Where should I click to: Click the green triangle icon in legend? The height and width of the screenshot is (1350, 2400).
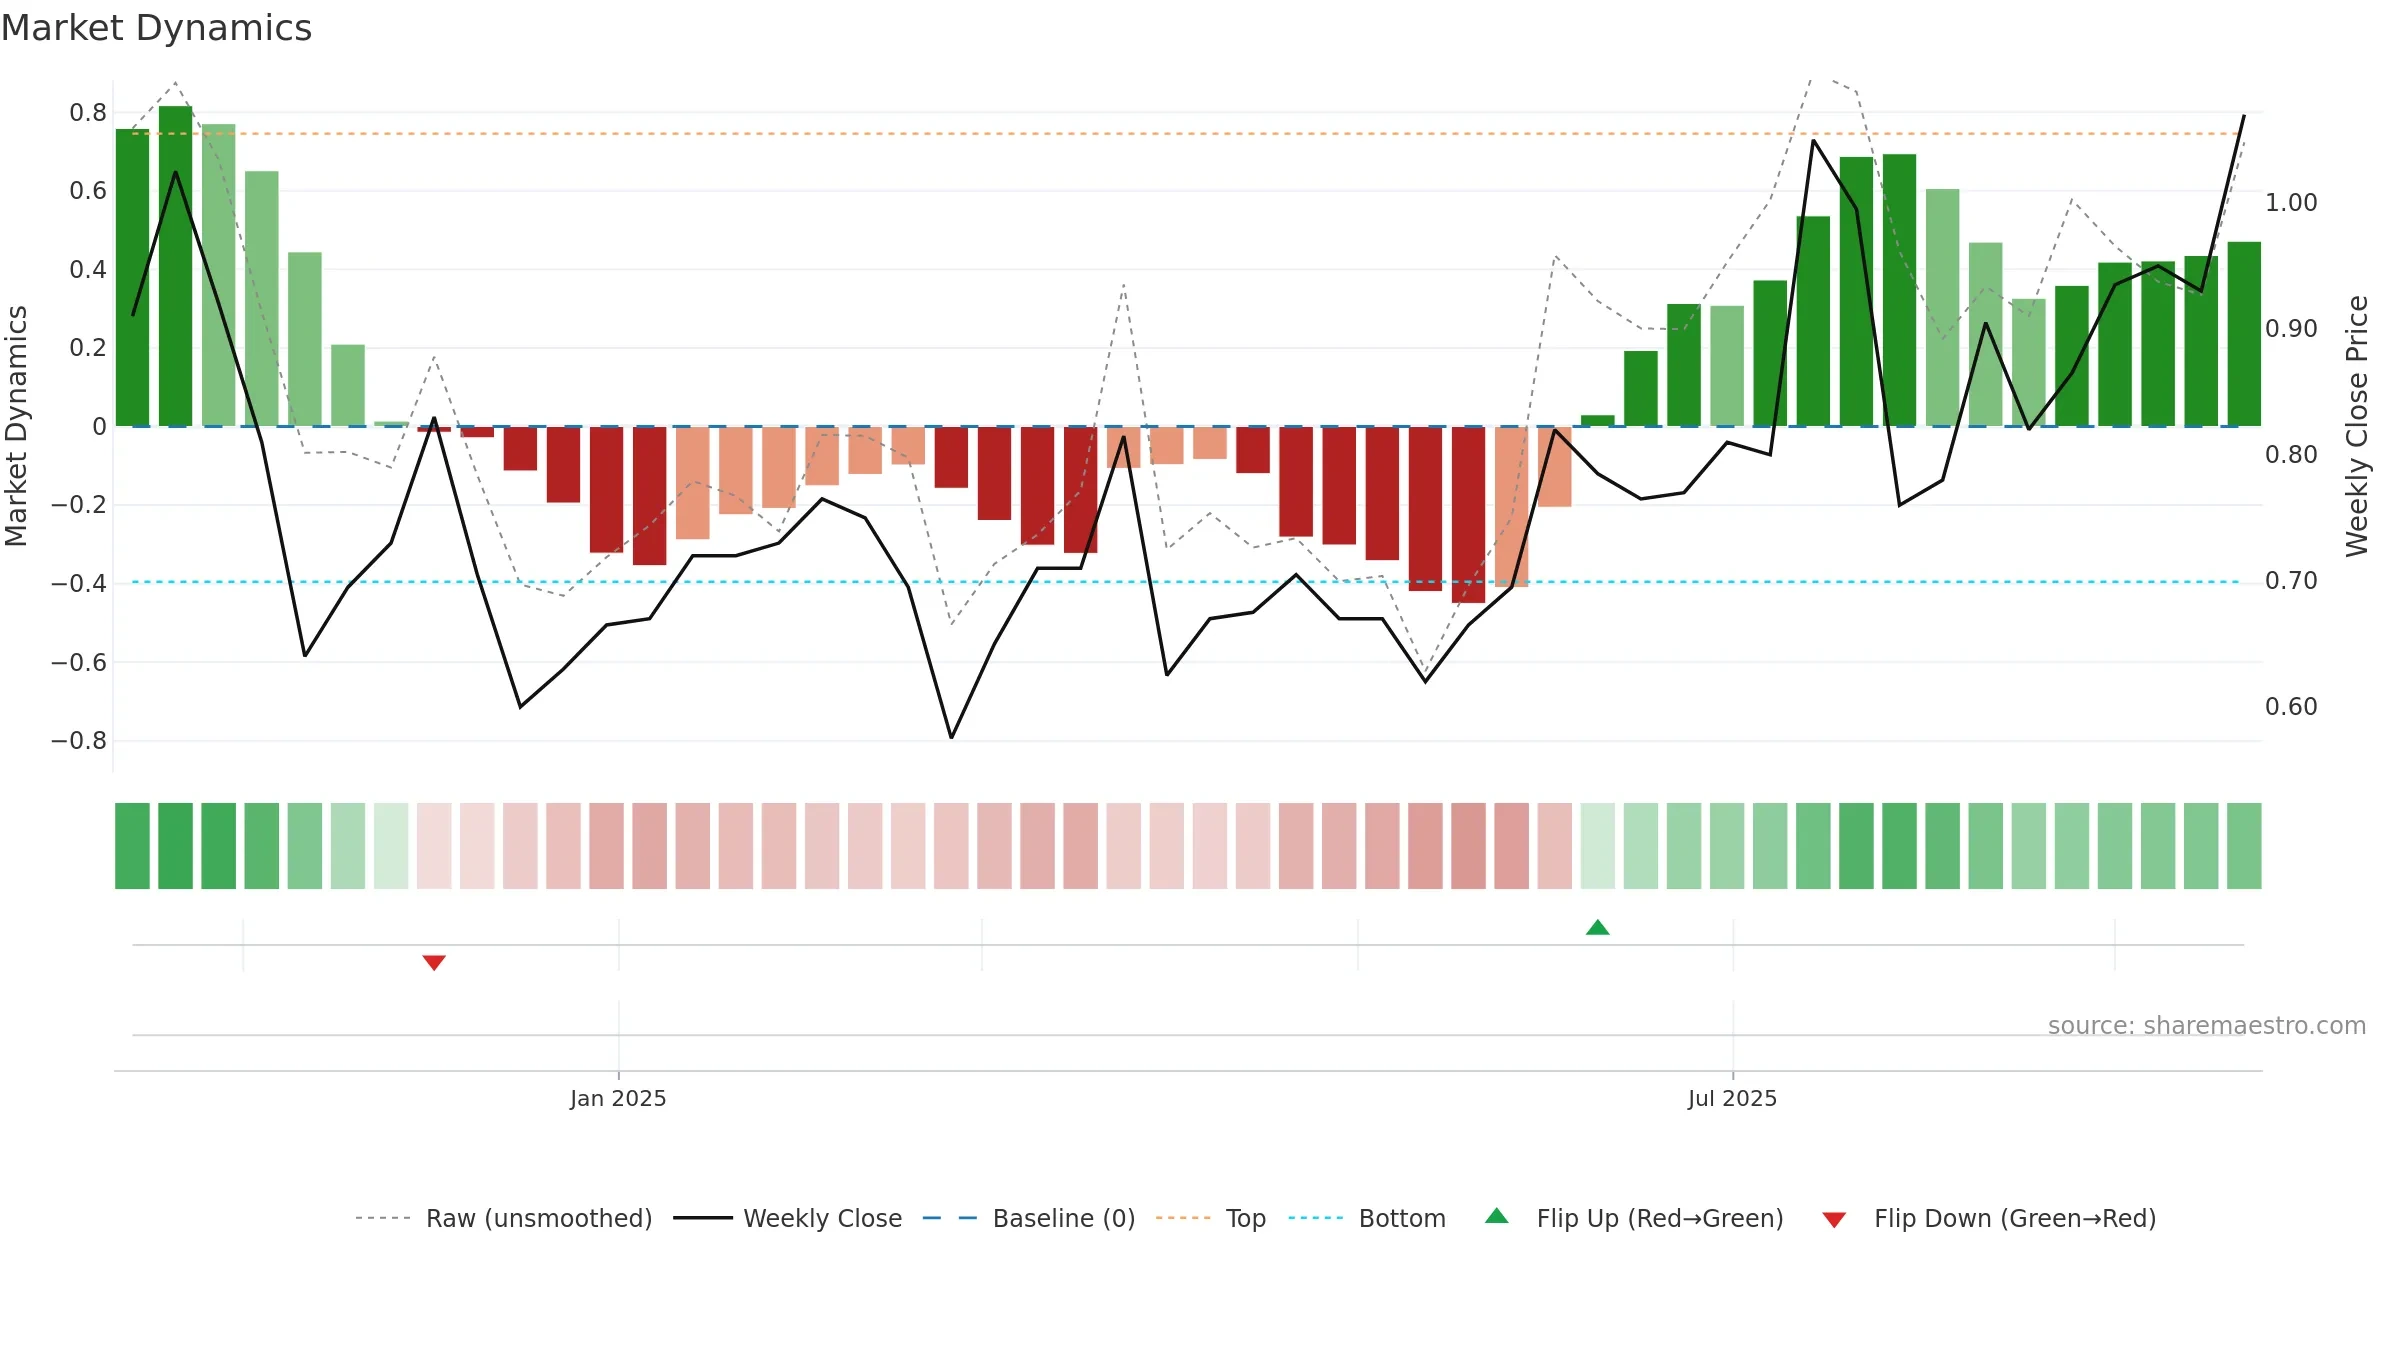coord(1497,1216)
